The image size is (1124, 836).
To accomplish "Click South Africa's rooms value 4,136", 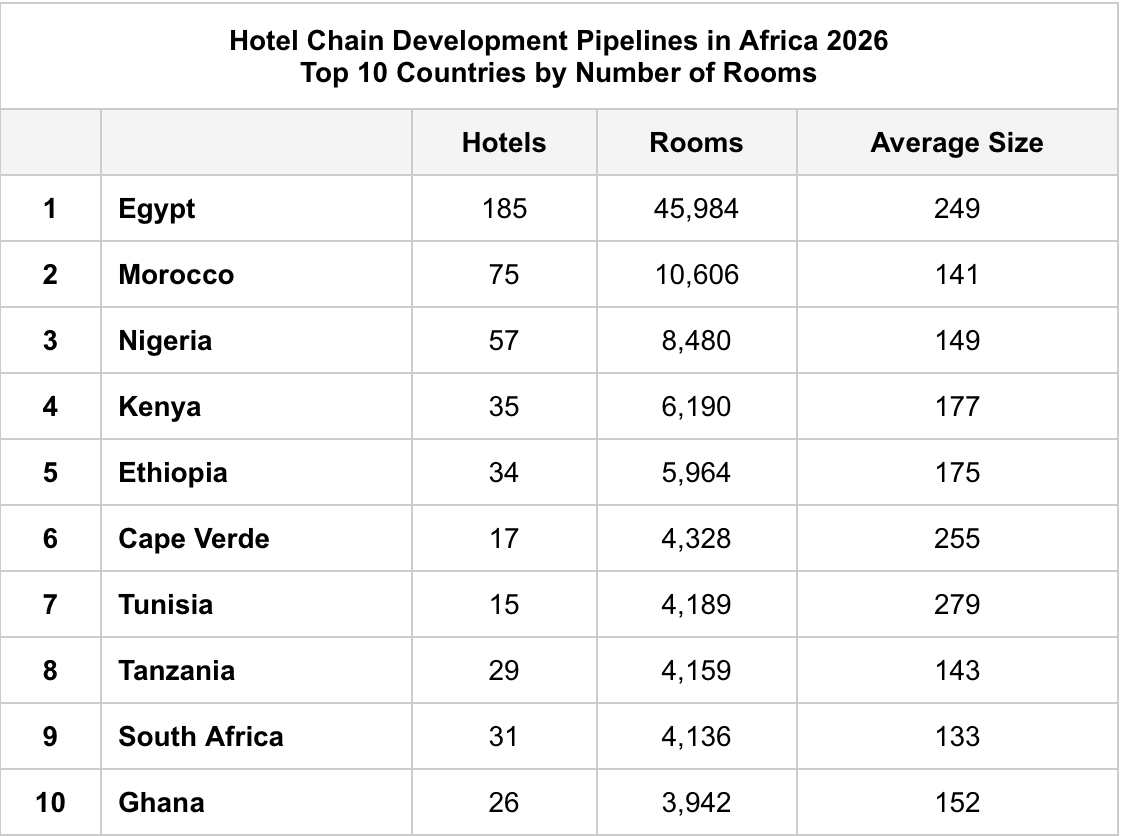I will pos(696,736).
